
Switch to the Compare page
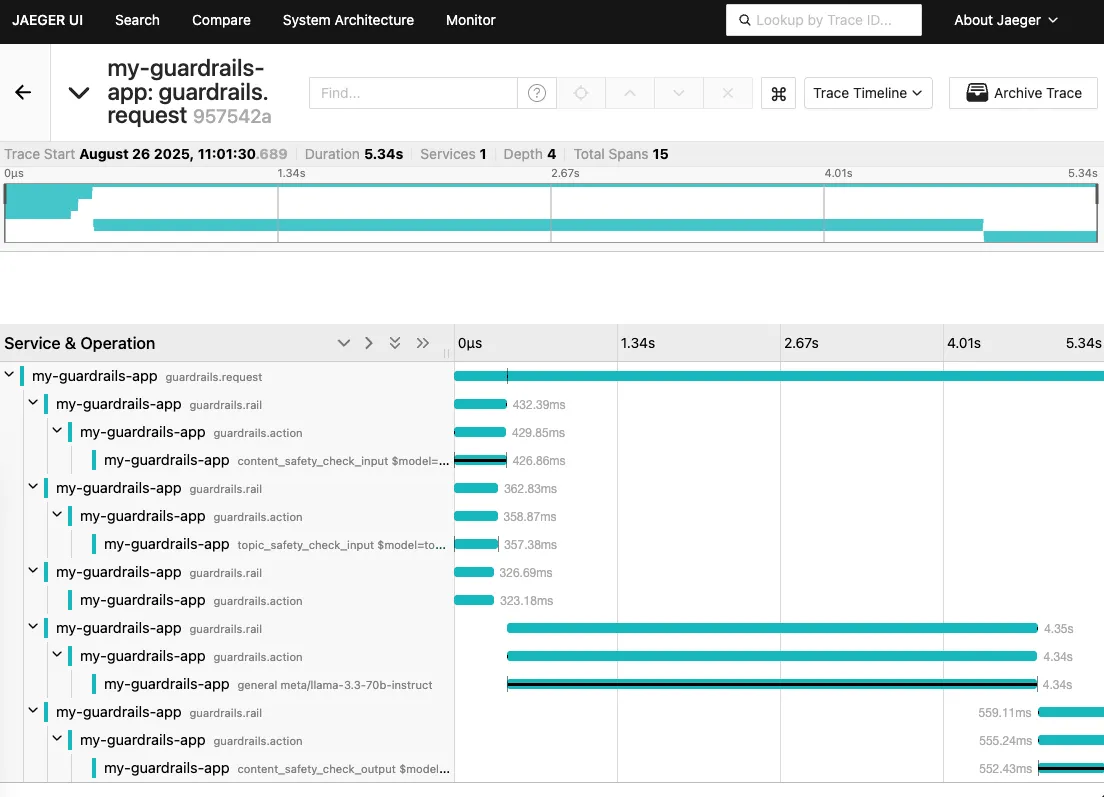click(221, 20)
